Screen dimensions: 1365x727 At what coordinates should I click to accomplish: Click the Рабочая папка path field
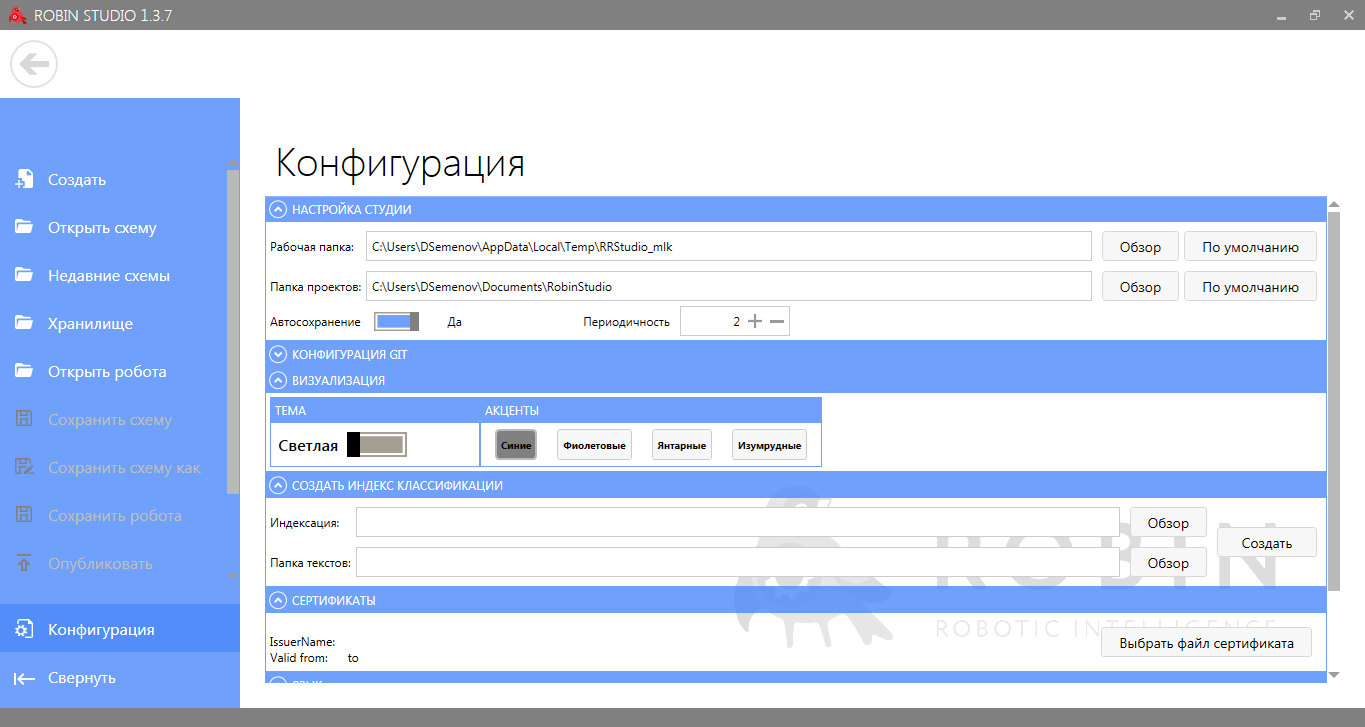point(729,247)
